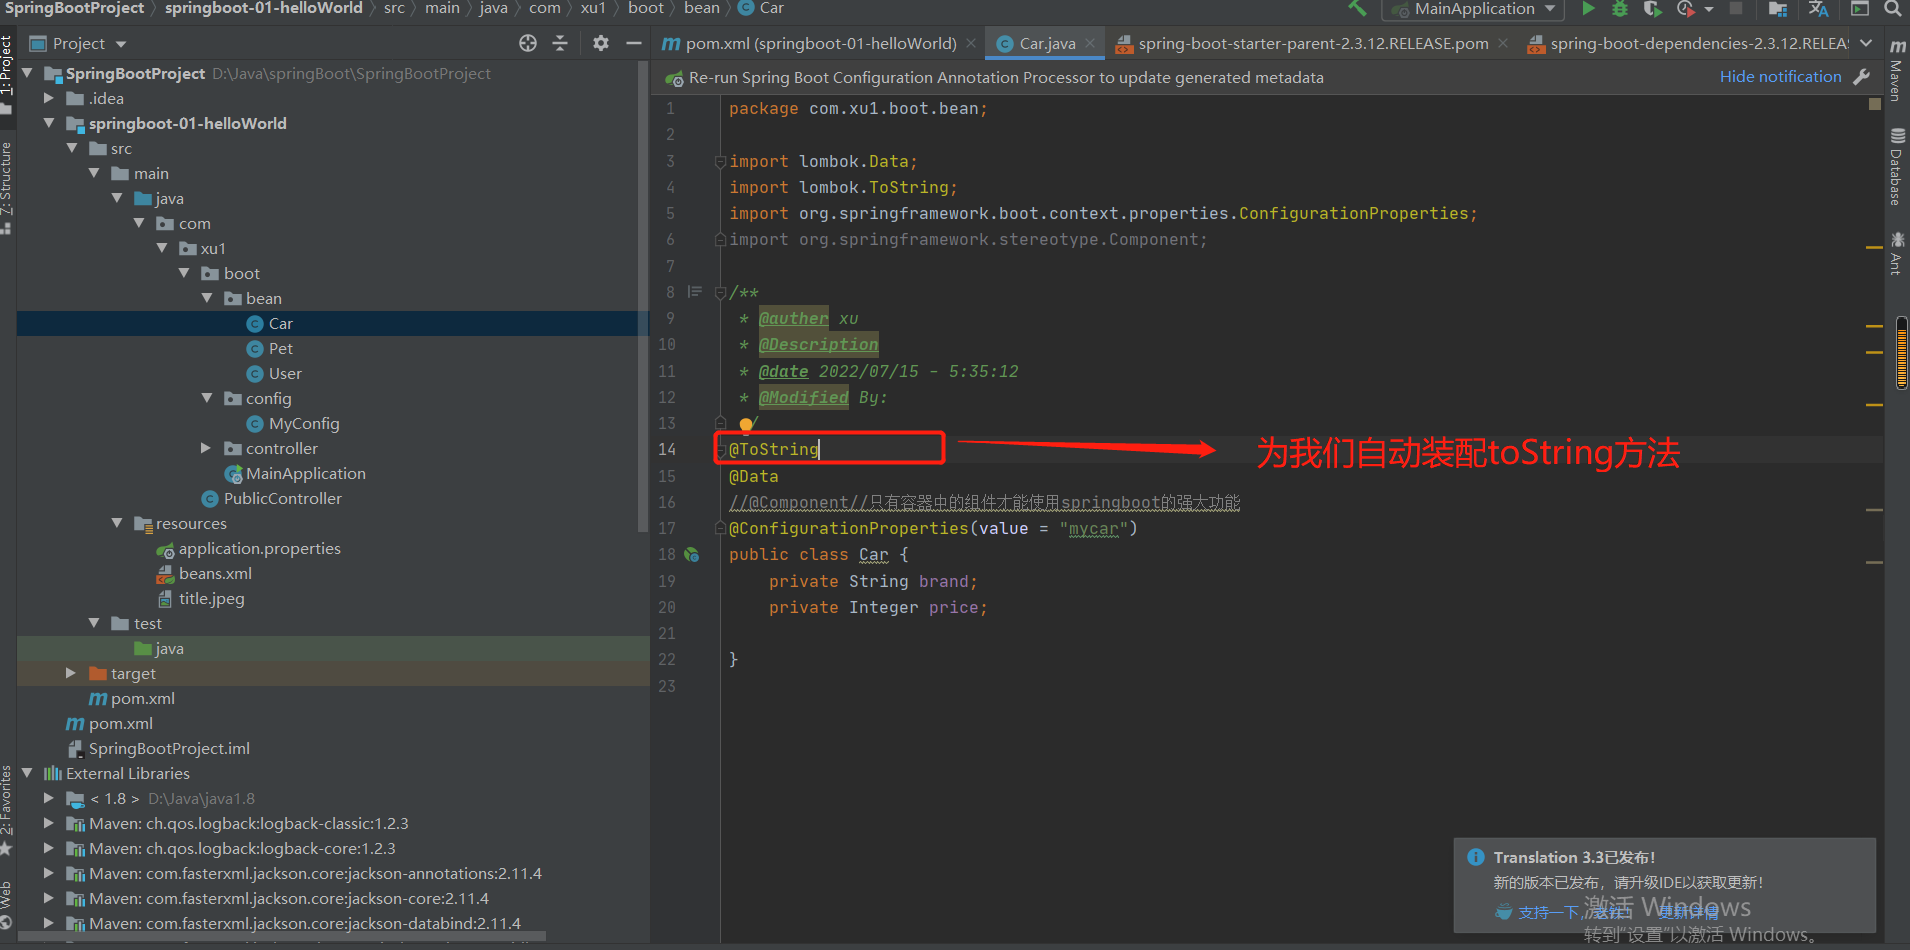The image size is (1910, 950).
Task: Open the project structure icon
Action: [x=1777, y=9]
